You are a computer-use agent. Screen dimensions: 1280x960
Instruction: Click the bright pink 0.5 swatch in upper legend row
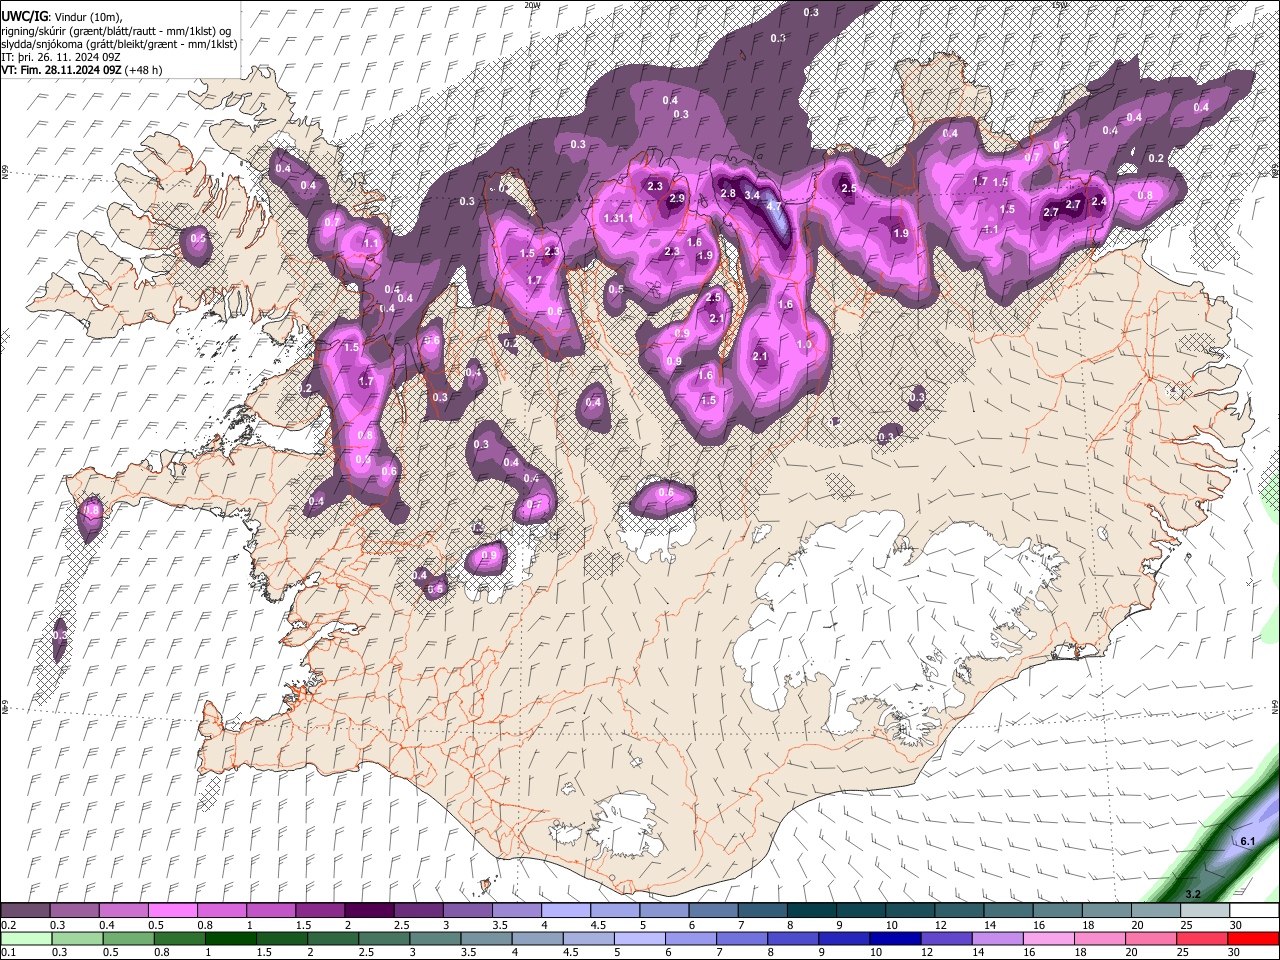click(172, 911)
